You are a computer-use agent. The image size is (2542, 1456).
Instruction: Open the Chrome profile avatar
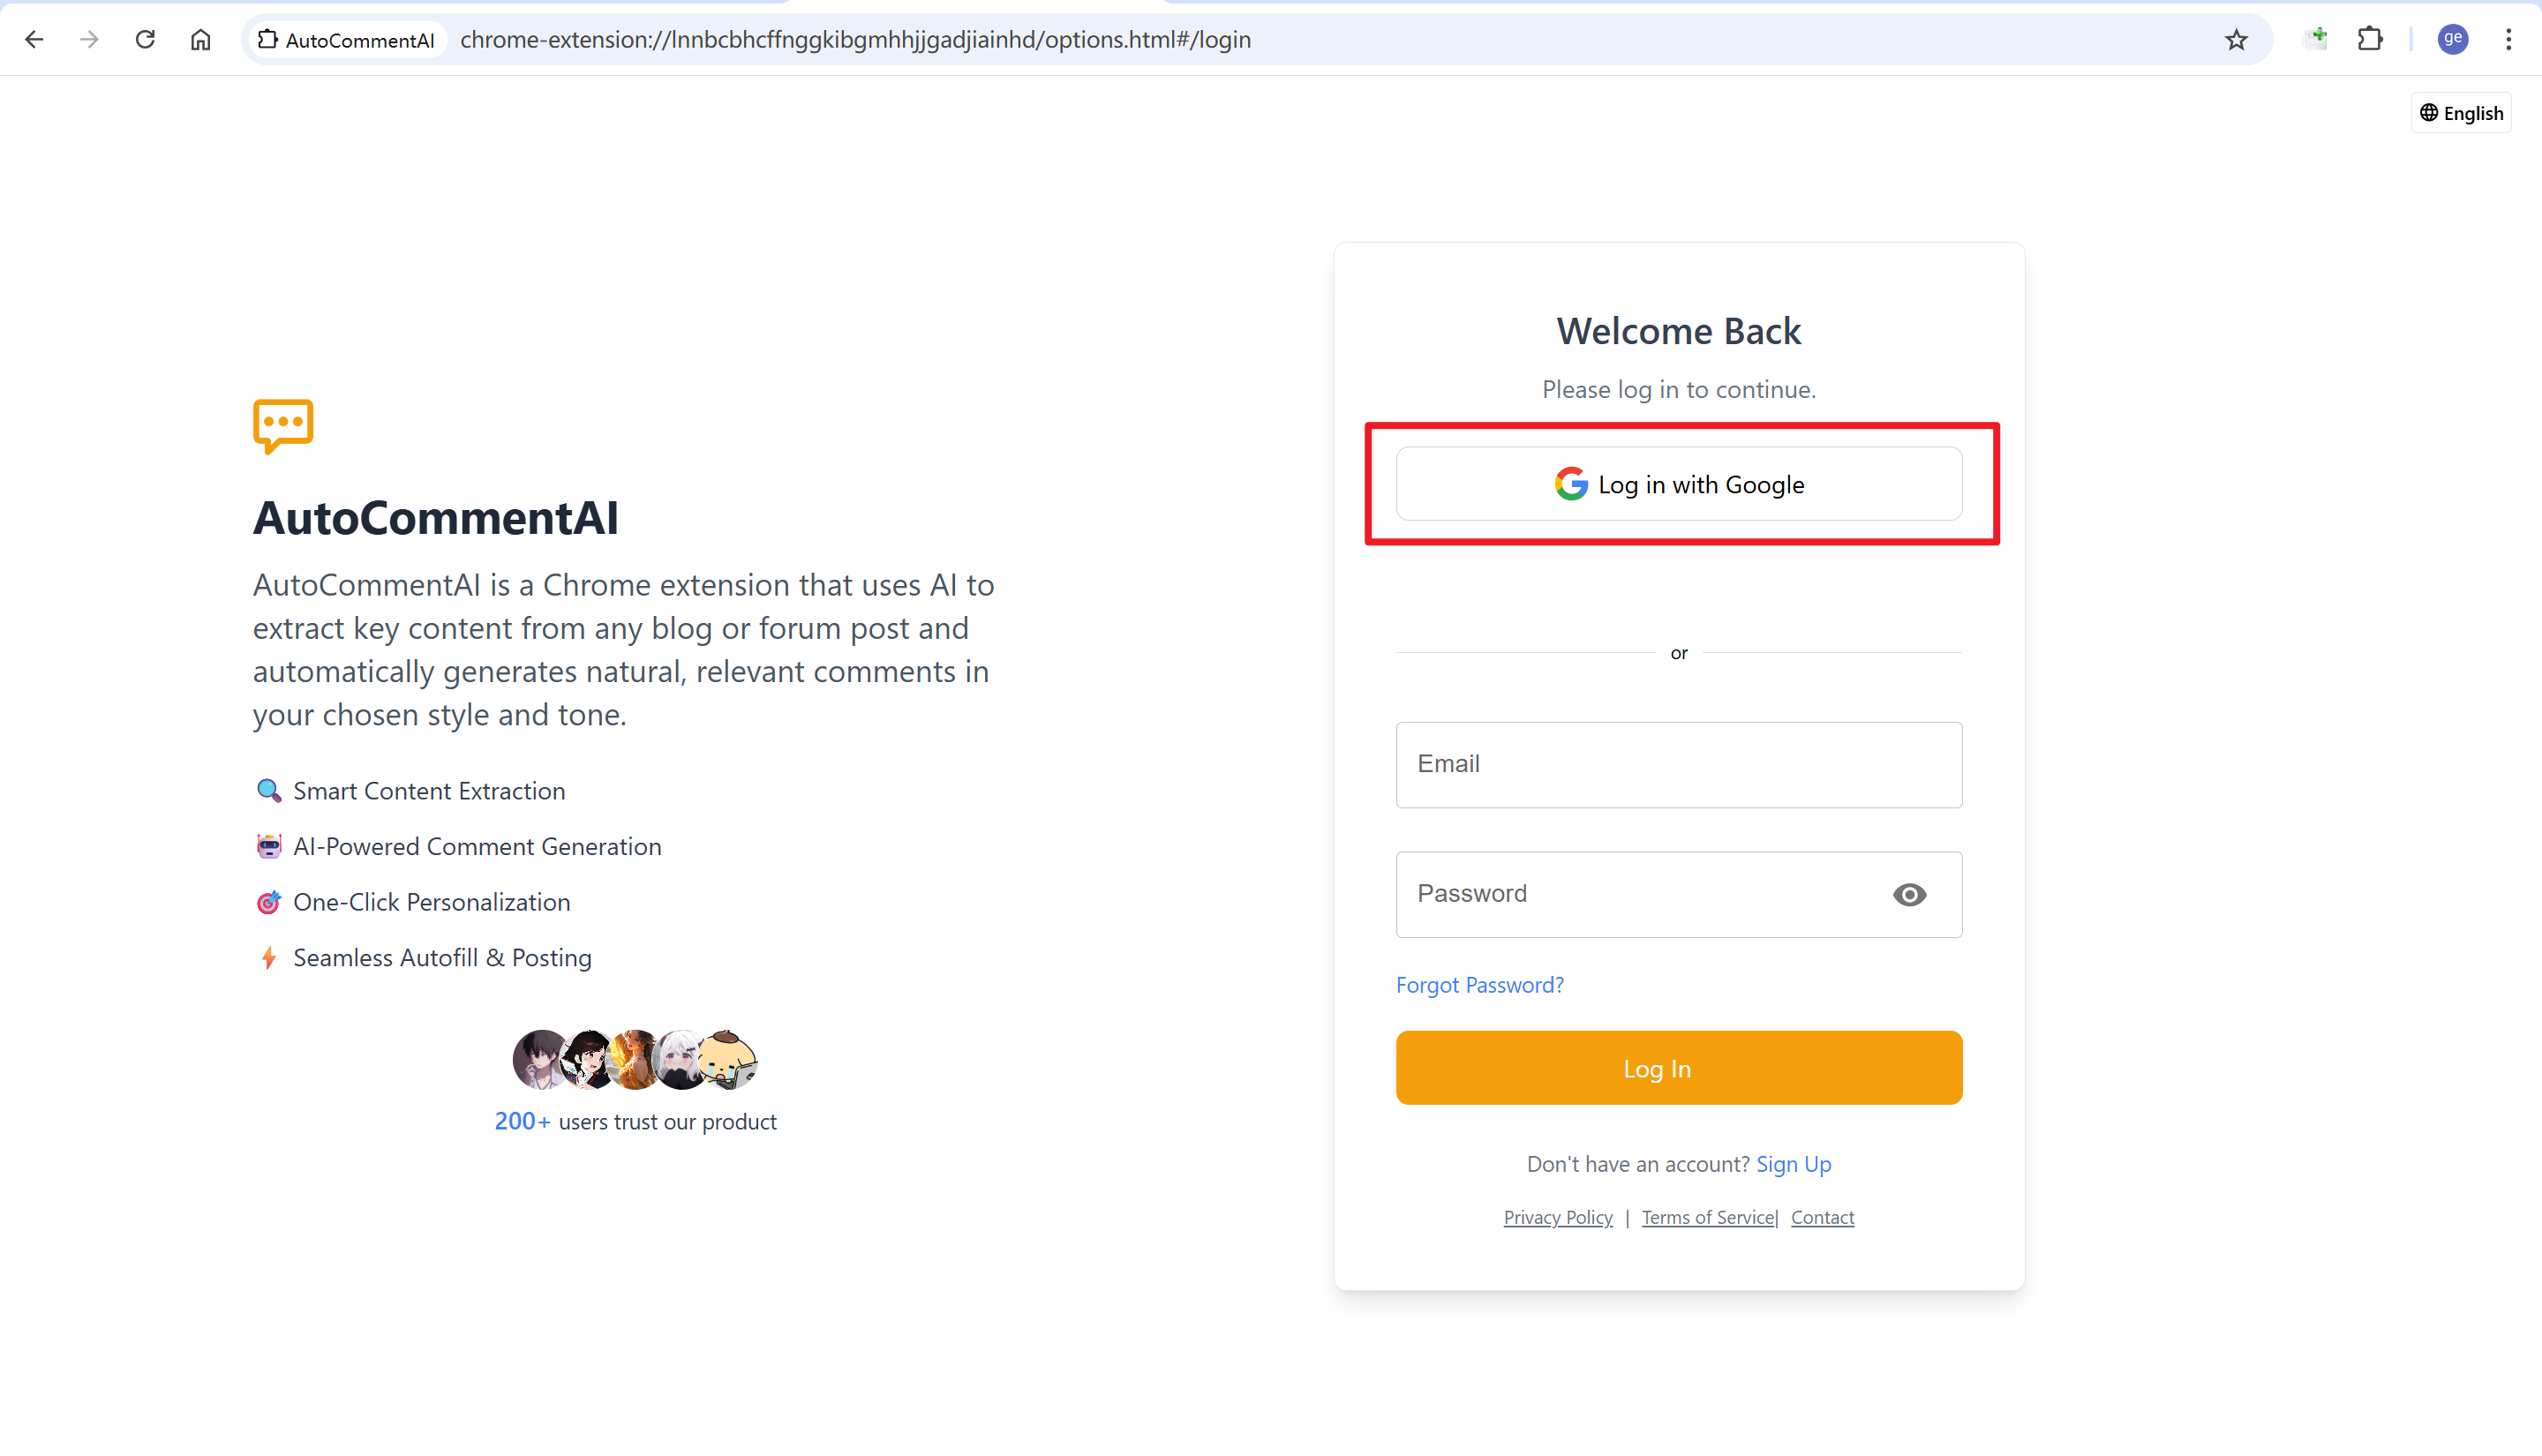(2452, 39)
